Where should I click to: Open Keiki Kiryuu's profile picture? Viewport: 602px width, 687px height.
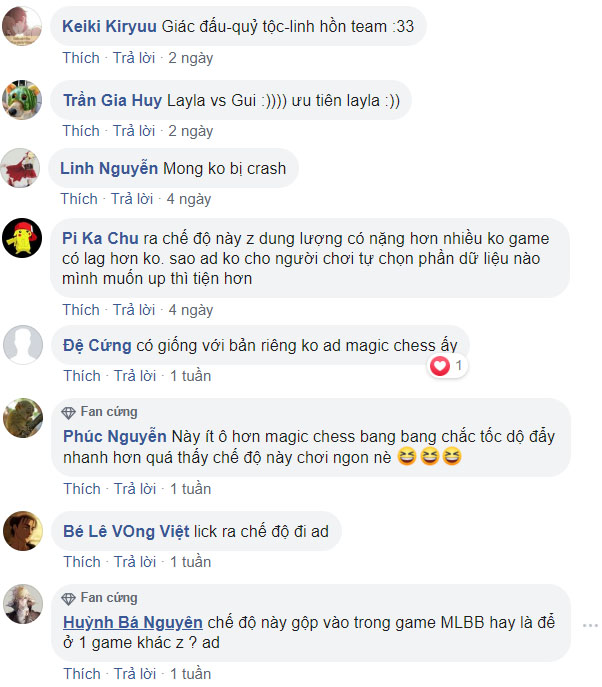pos(22,26)
